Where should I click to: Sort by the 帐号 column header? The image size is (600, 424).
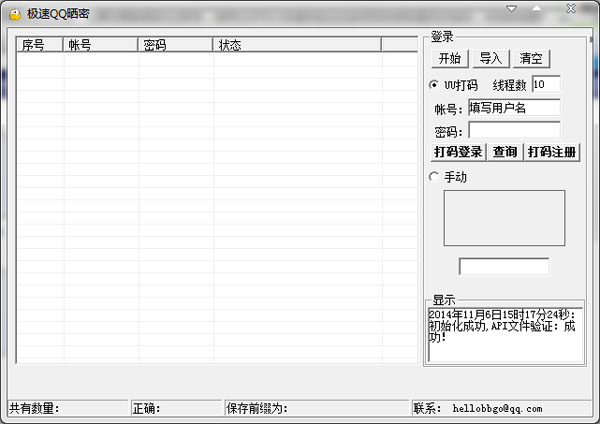(x=100, y=45)
